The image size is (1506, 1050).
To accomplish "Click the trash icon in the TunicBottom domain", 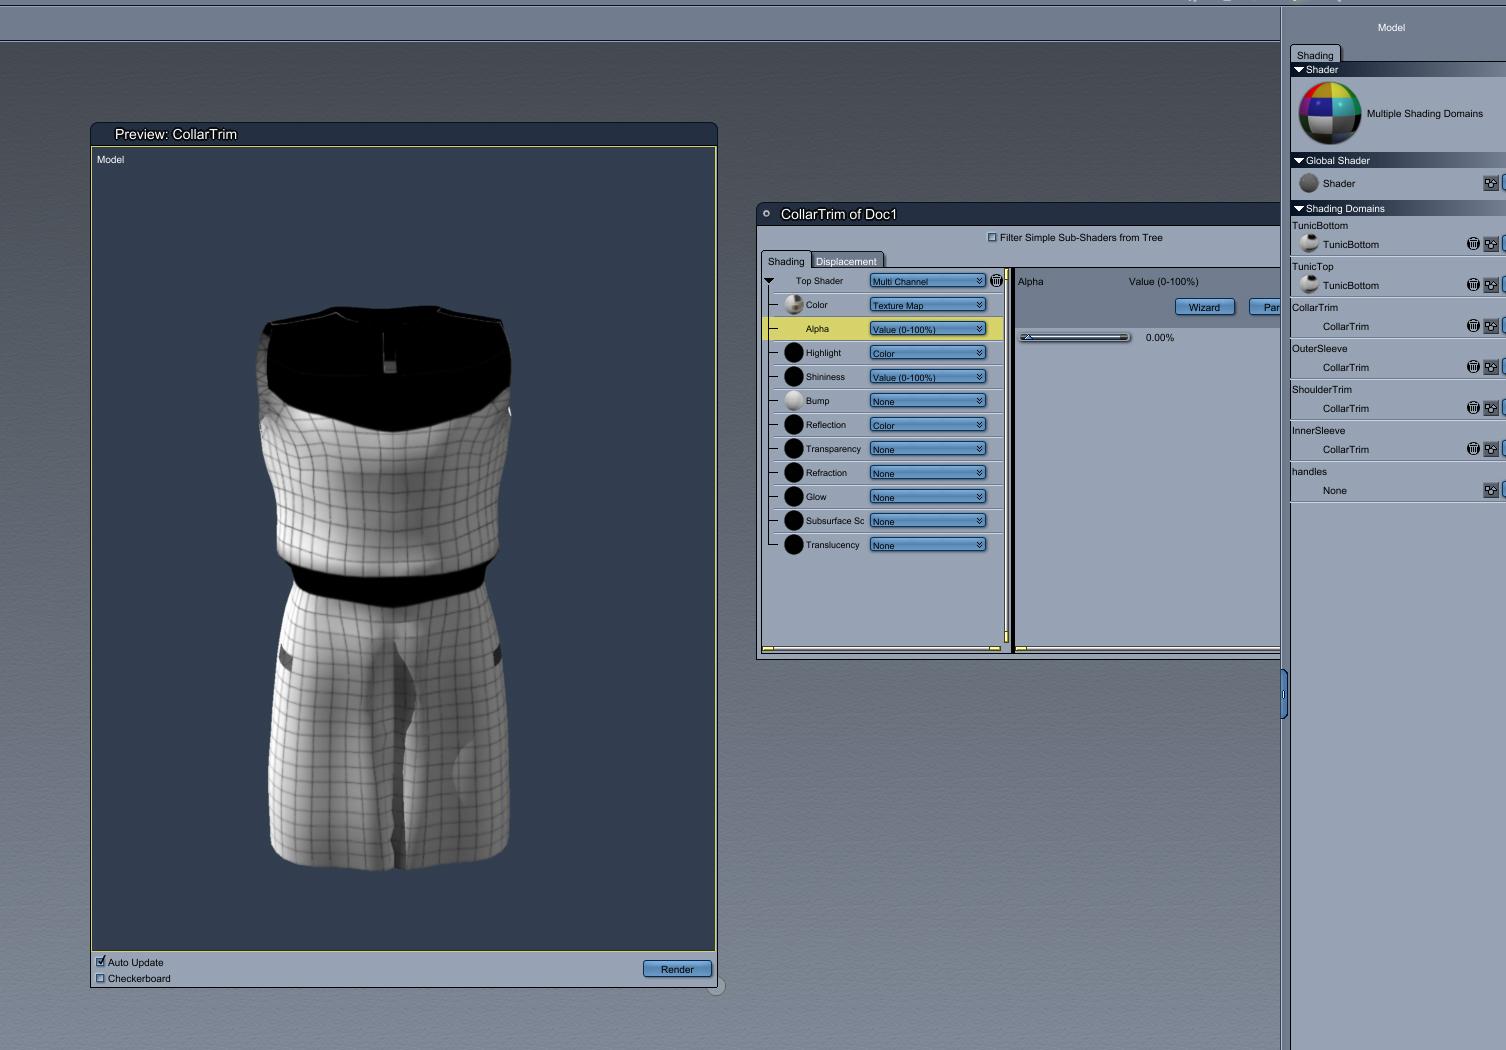I will [1473, 244].
